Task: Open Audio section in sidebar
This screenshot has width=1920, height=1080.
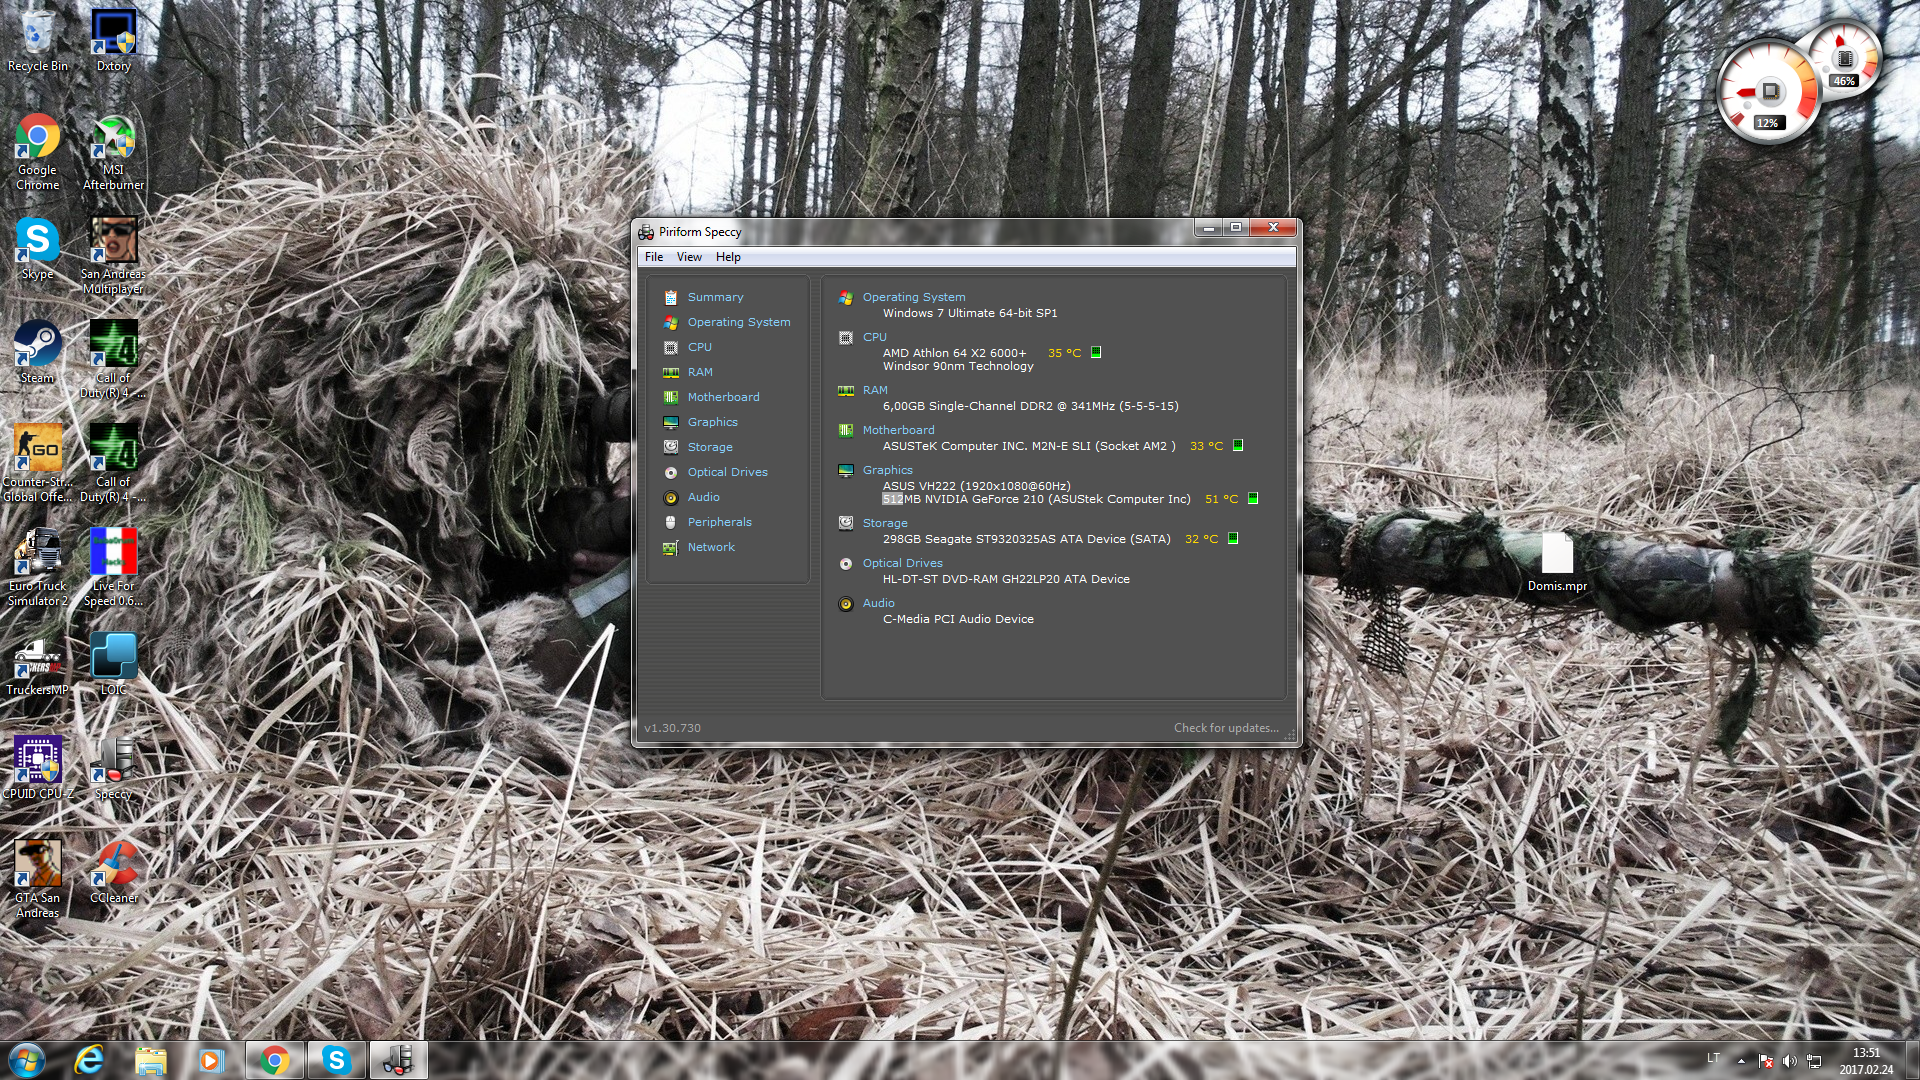Action: coord(703,497)
